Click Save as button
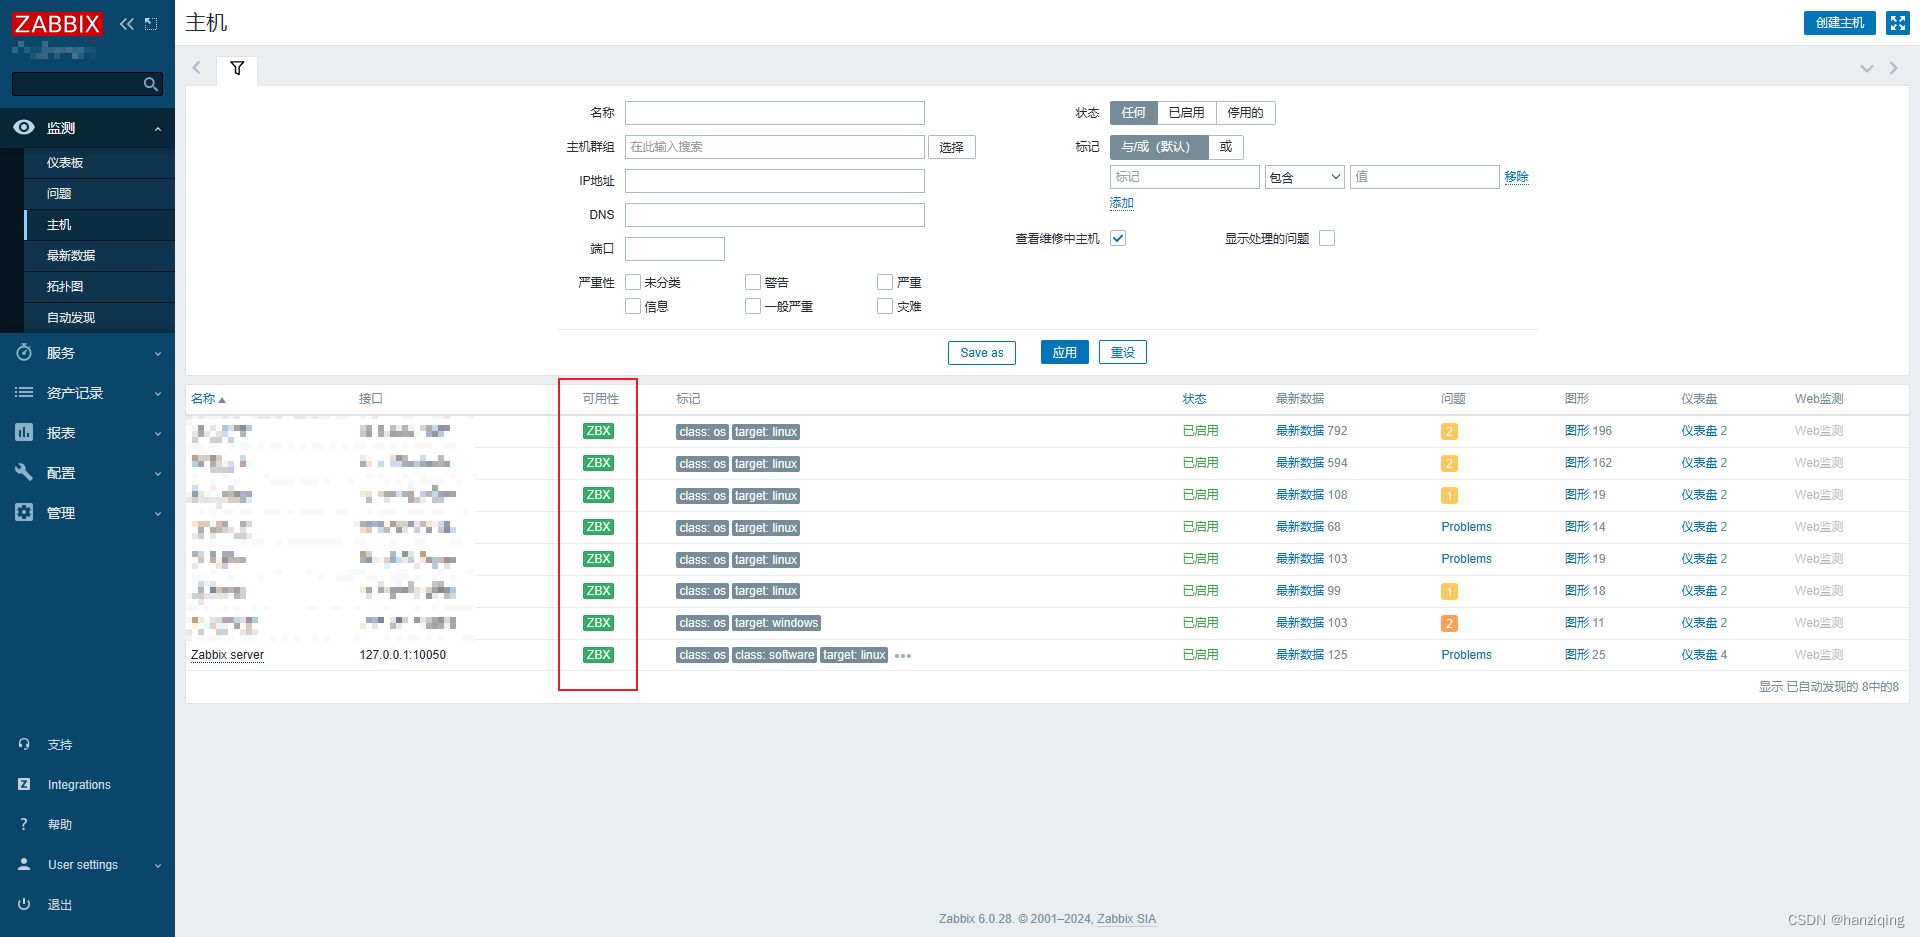This screenshot has width=1920, height=937. 981,352
